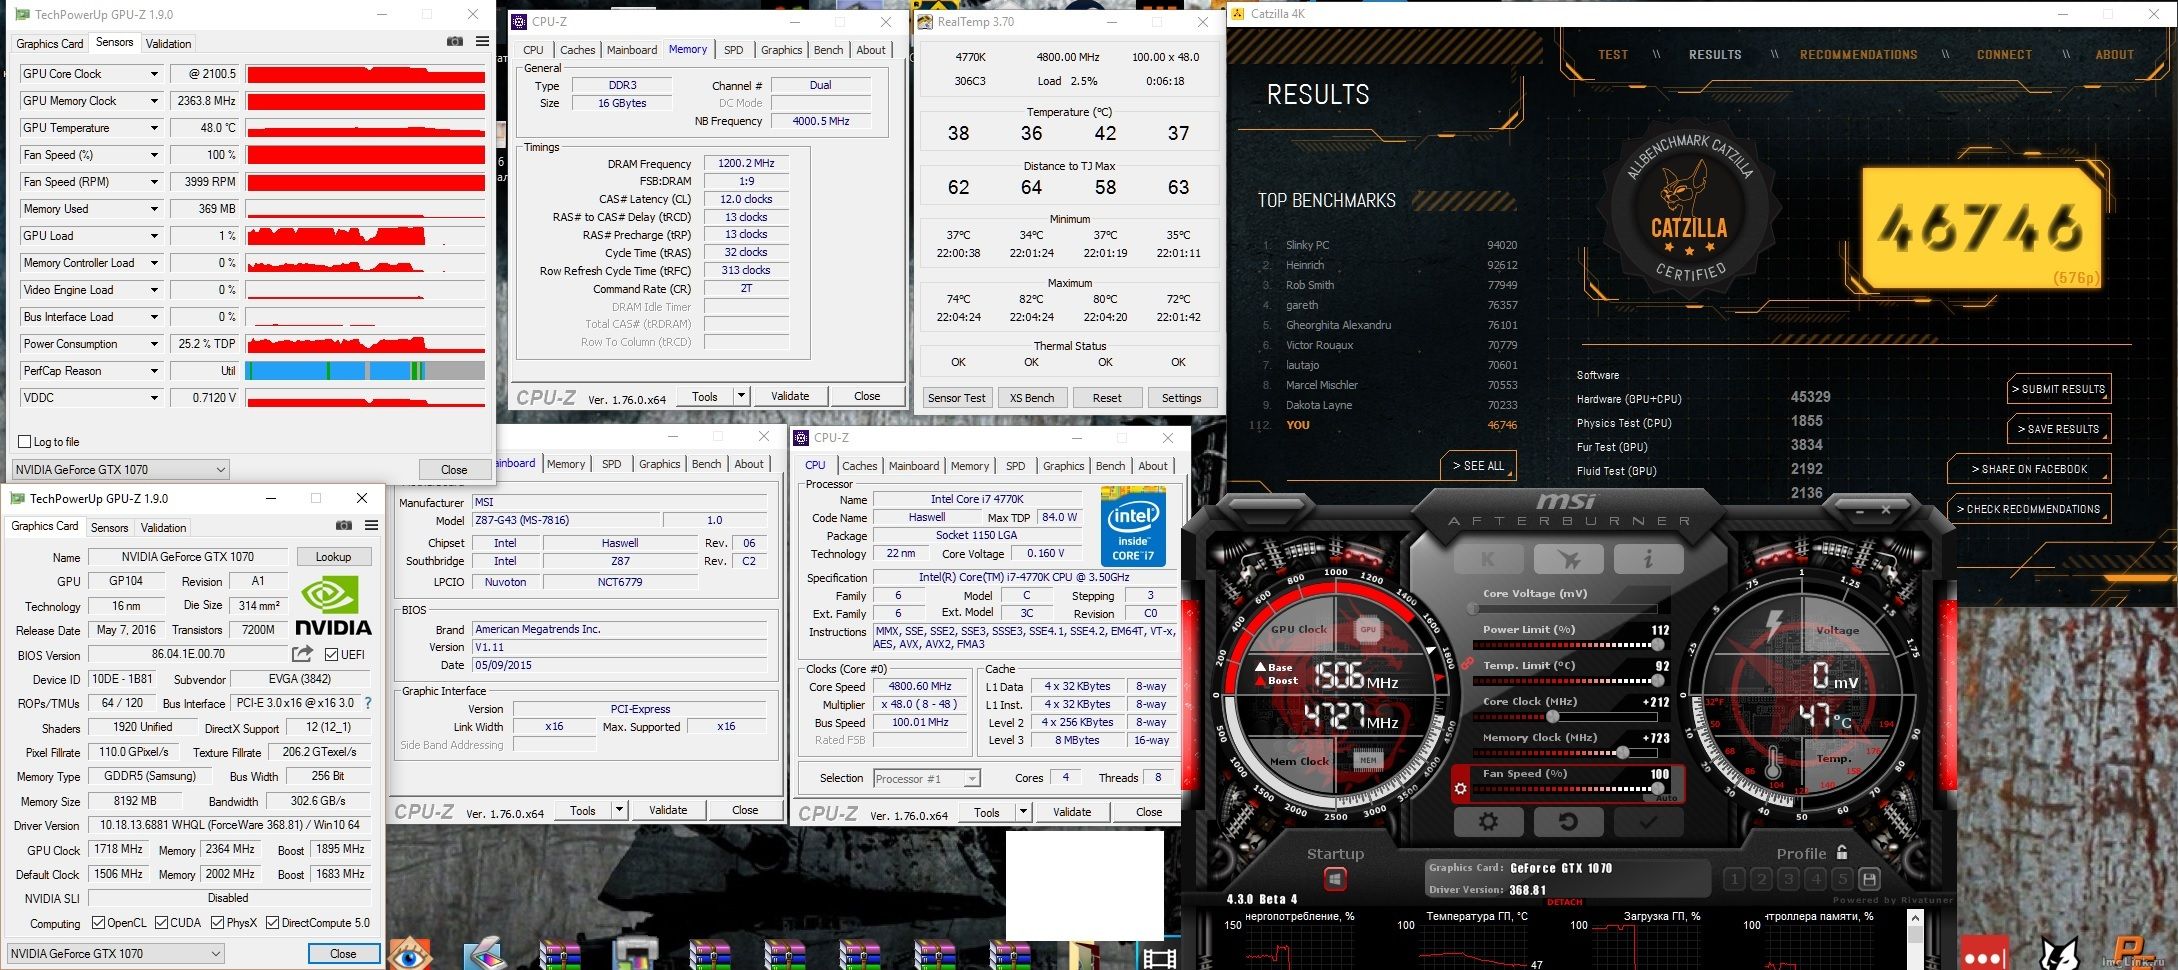The height and width of the screenshot is (970, 2178).
Task: Toggle the OpenCL checkbox
Action: [98, 922]
